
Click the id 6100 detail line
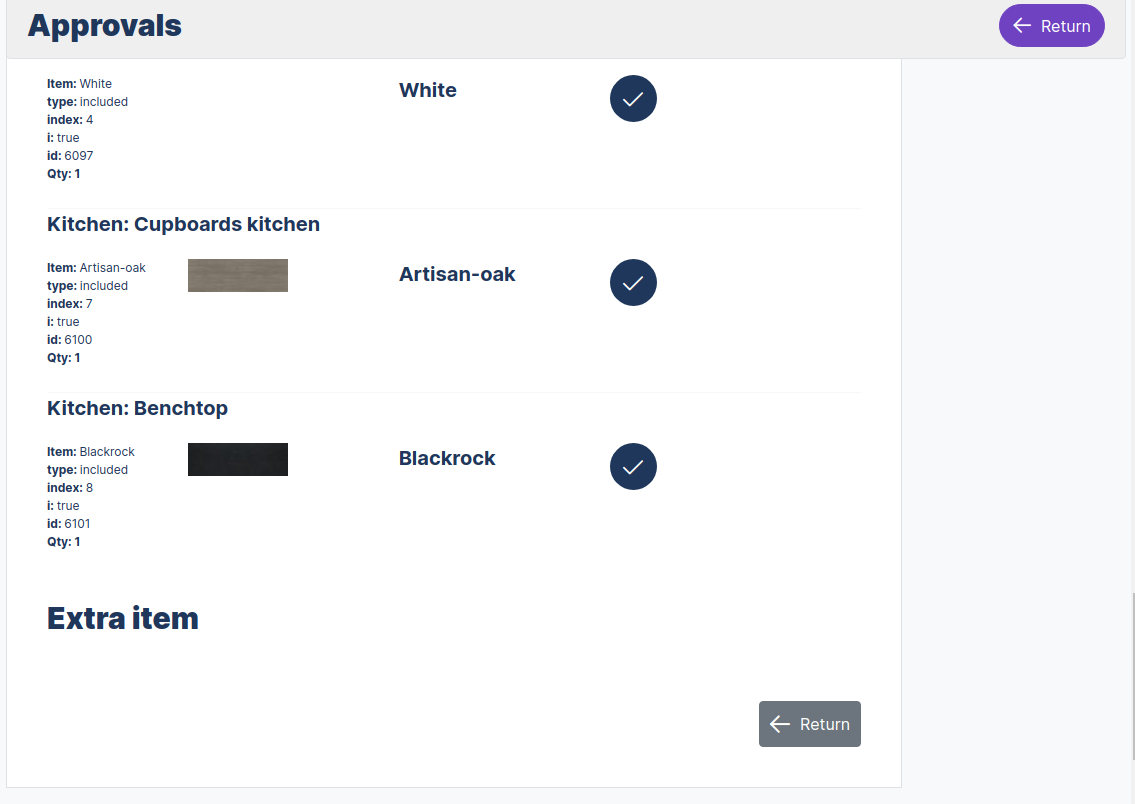(x=70, y=340)
